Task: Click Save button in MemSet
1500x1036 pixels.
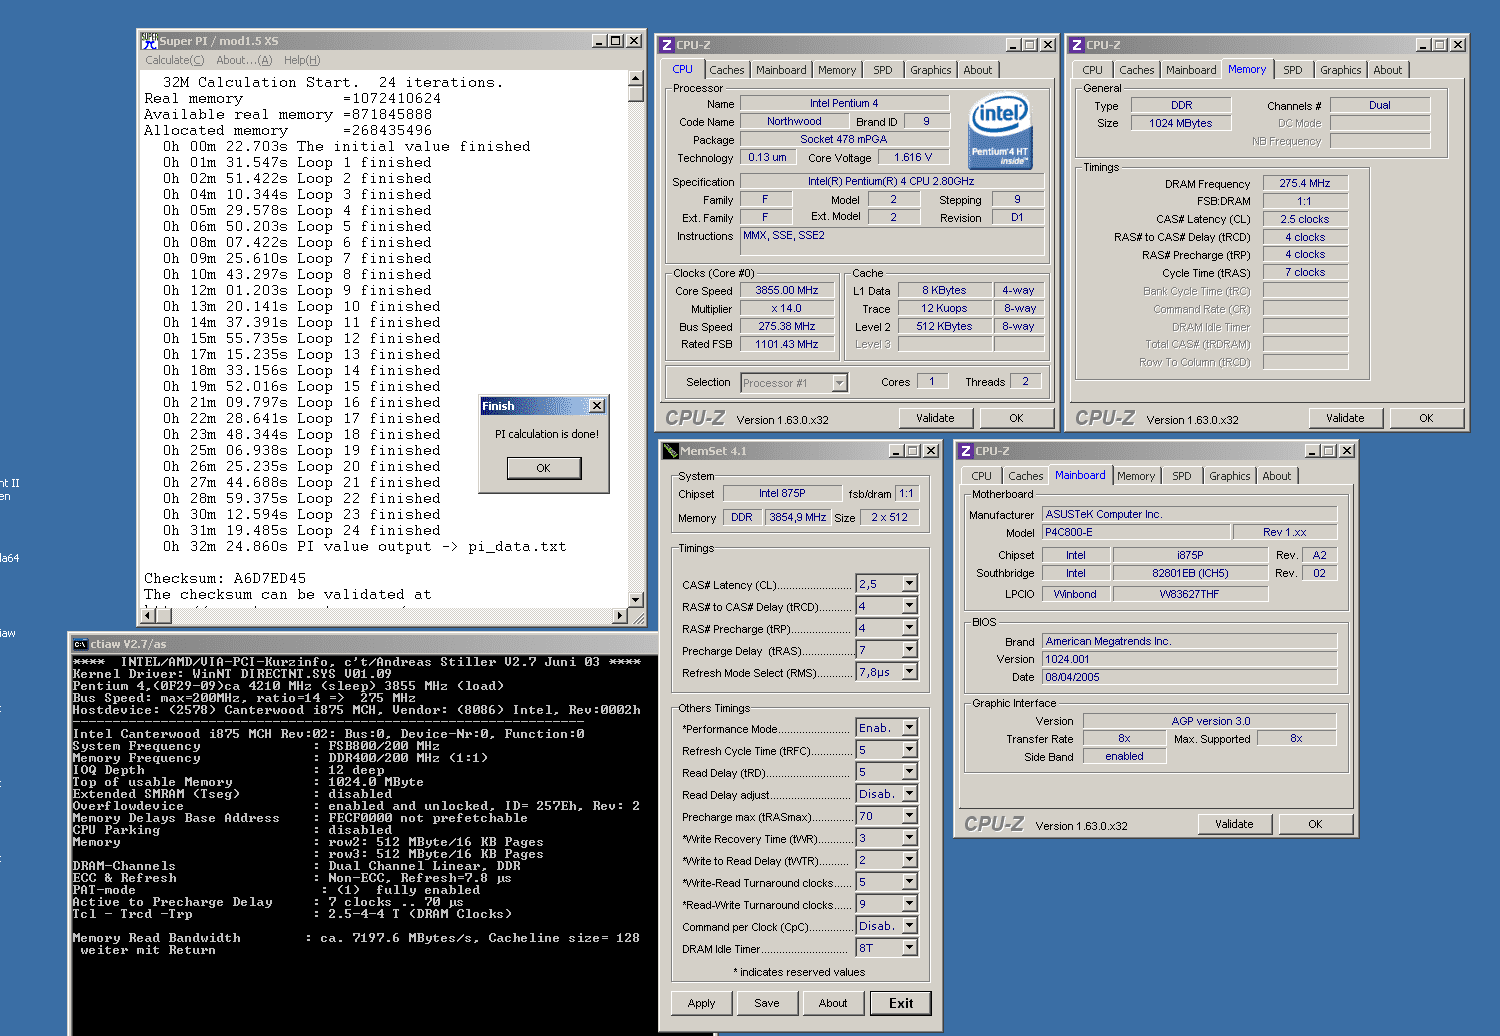Action: (767, 1003)
